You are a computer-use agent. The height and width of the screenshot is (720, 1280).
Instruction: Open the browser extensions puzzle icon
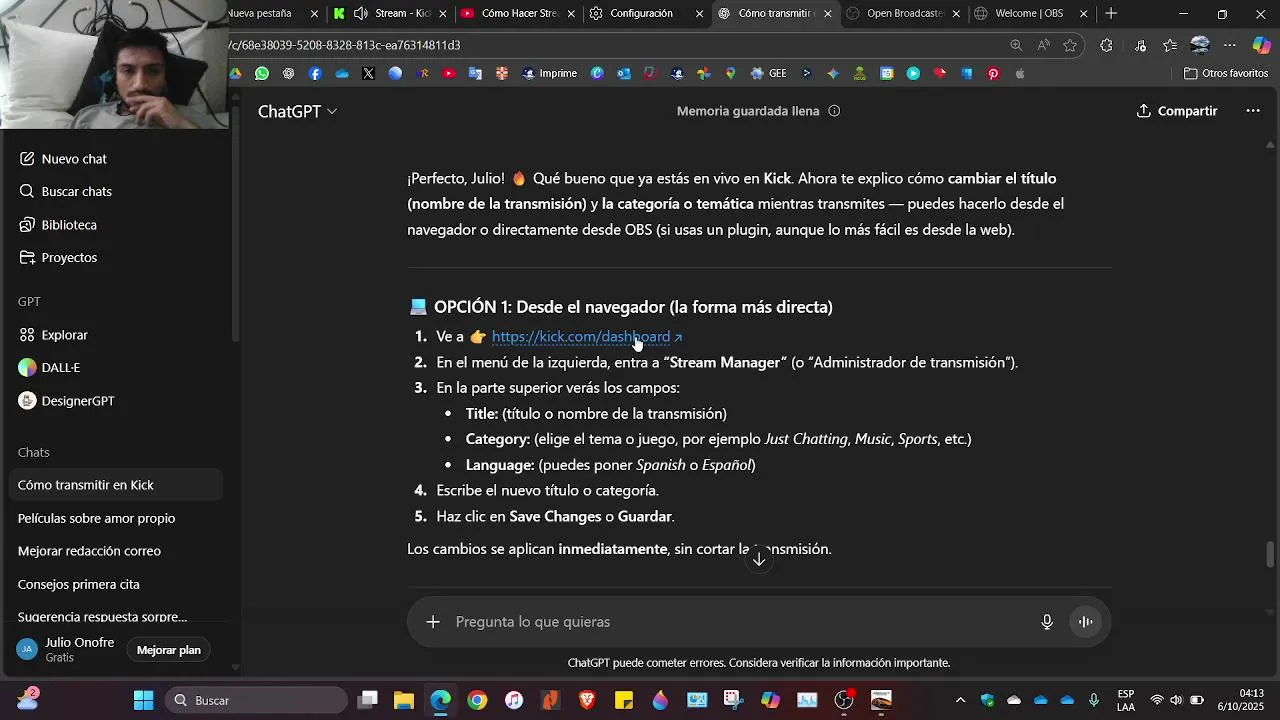click(1106, 45)
